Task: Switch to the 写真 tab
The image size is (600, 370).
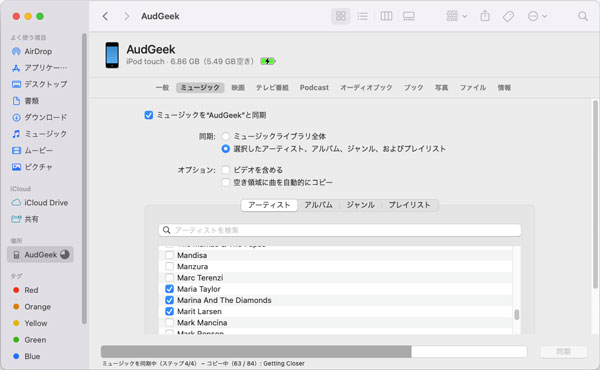Action: [x=441, y=88]
